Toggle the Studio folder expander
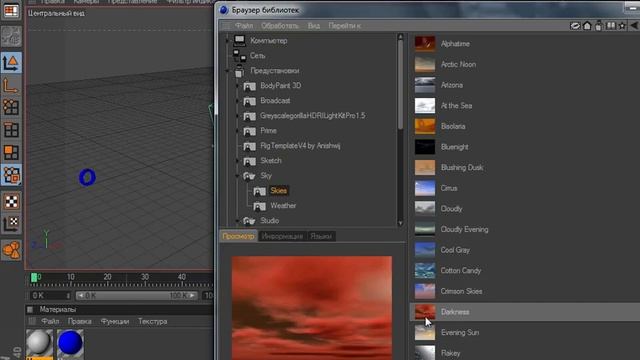Viewport: 640px width, 360px height. pyautogui.click(x=238, y=221)
